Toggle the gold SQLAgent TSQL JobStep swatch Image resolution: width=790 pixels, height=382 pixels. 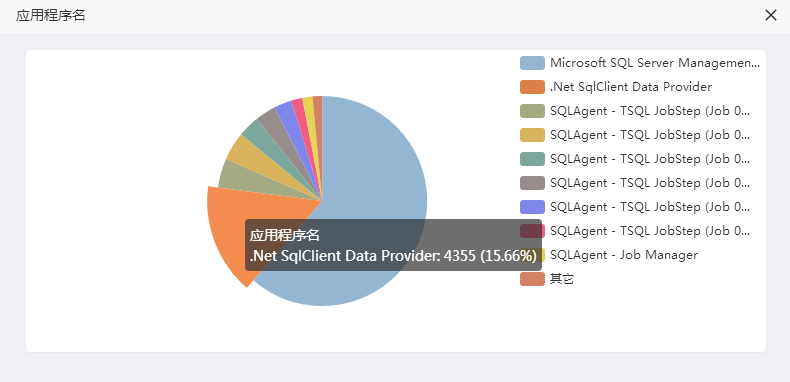click(x=532, y=135)
